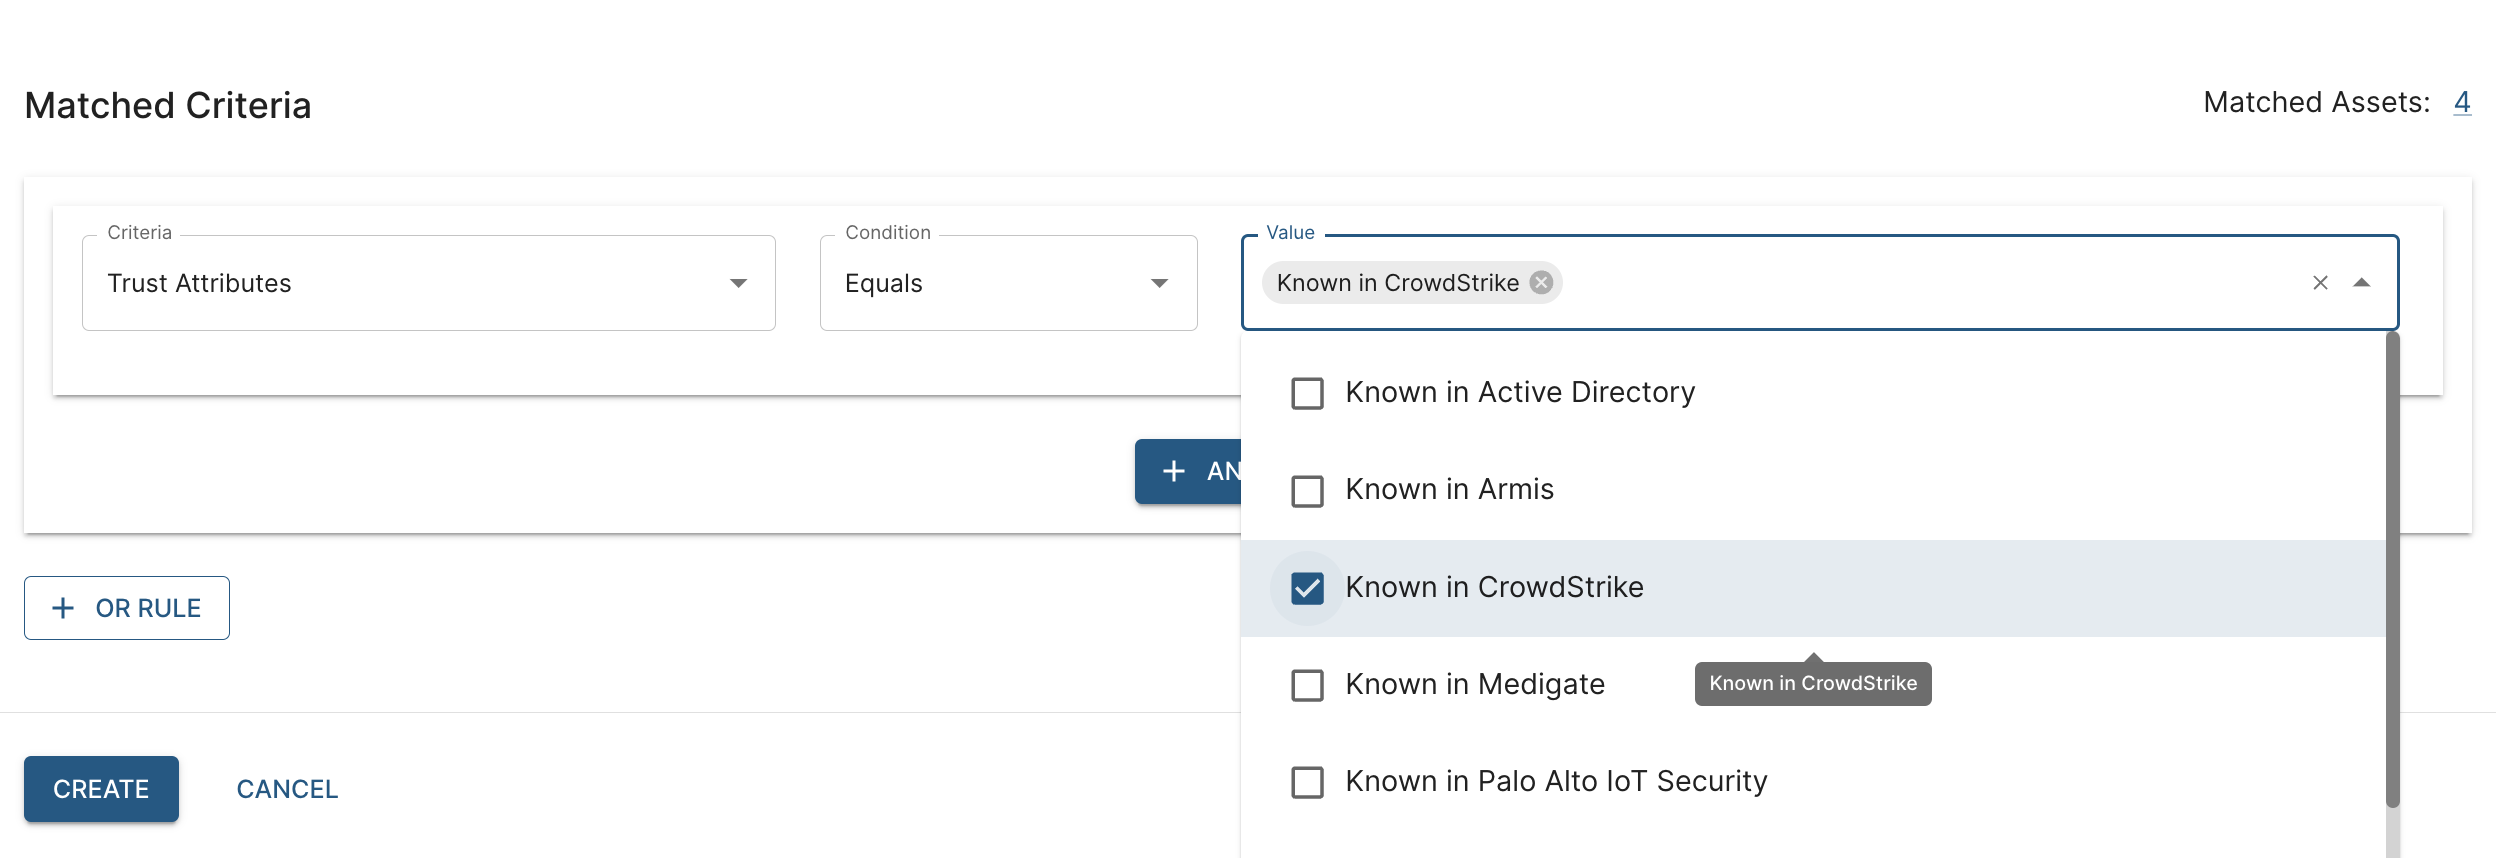Remove the Known in CrowdStrike chip
2496x858 pixels.
click(1542, 283)
